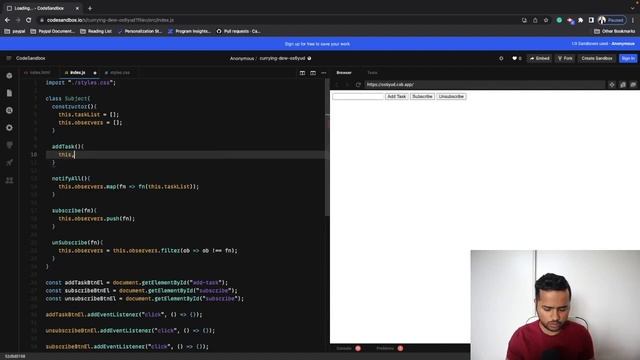Open the Paypal Document bookmarks folder

pos(52,31)
